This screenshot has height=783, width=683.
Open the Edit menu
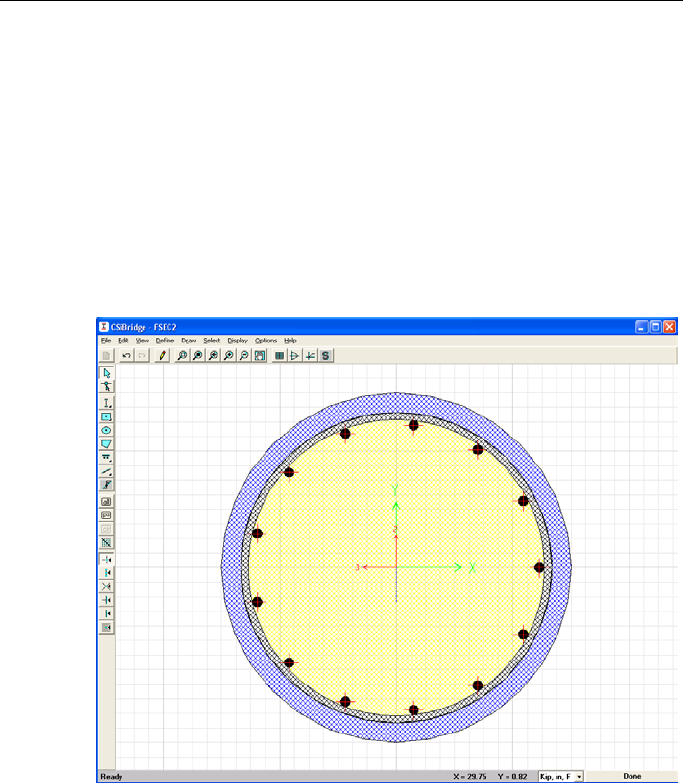point(123,341)
